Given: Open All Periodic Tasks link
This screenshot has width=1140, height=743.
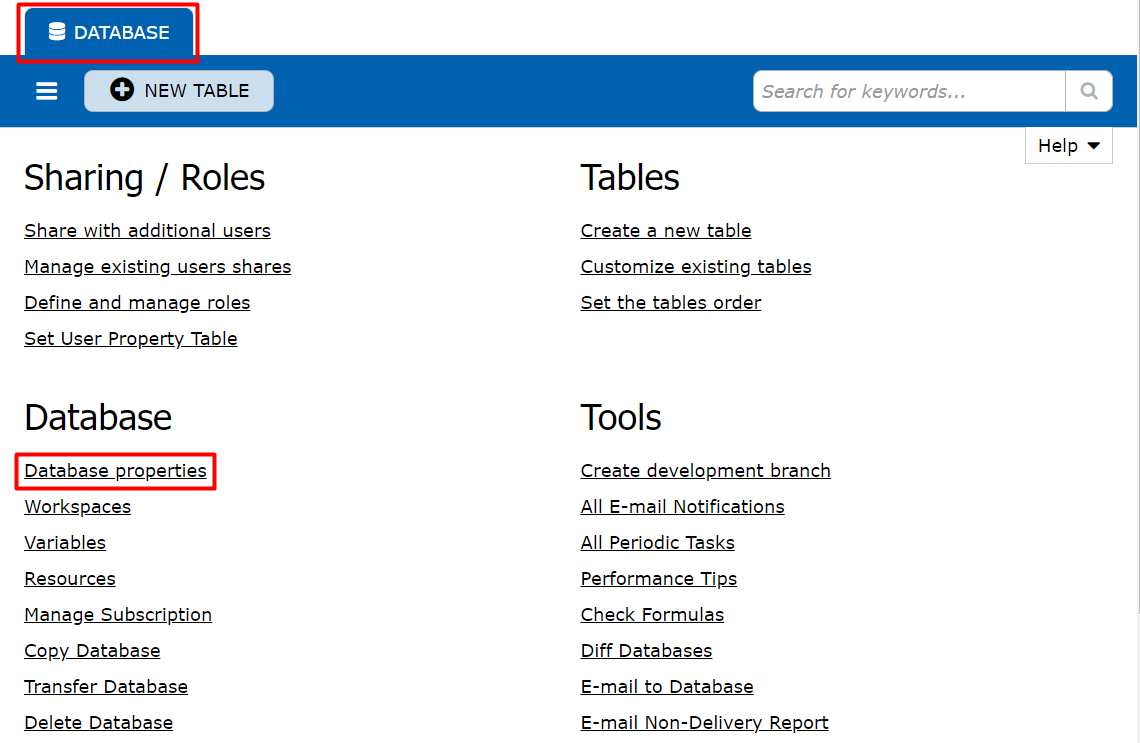Looking at the screenshot, I should pos(658,542).
